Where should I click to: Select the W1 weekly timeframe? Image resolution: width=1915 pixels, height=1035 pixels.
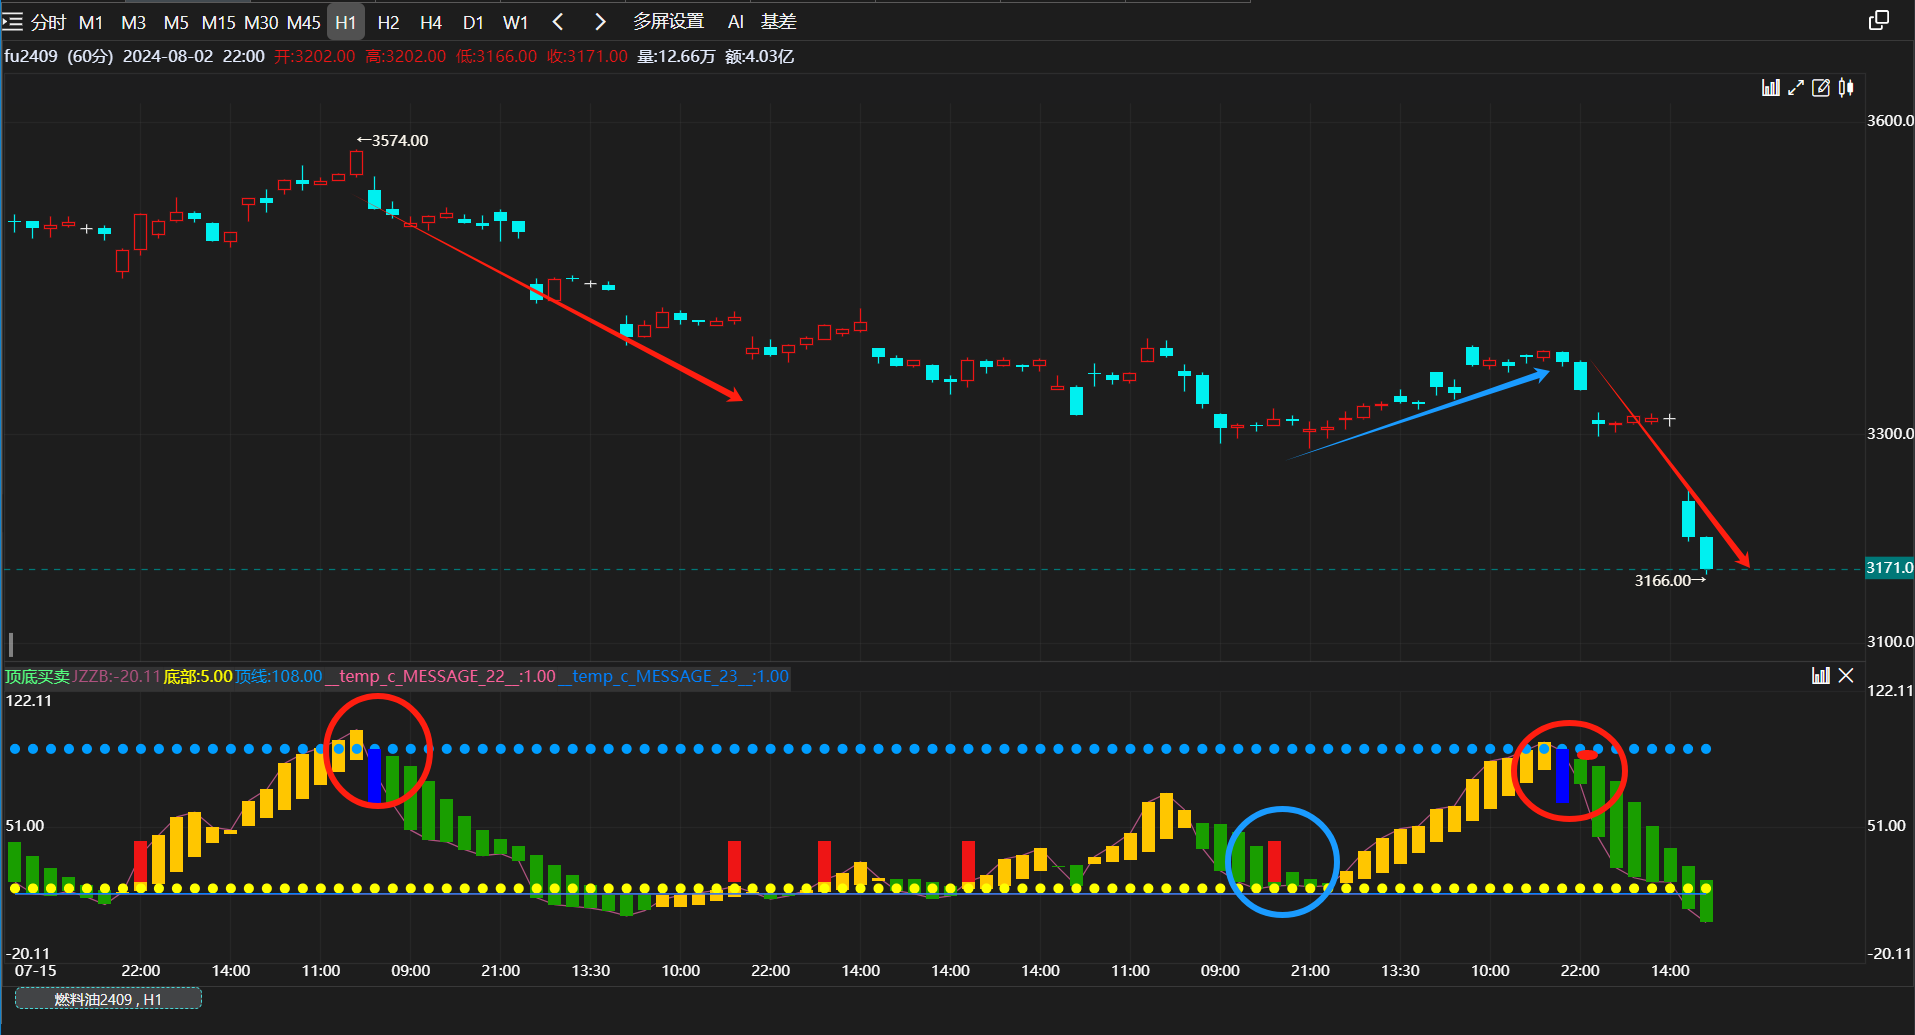click(515, 22)
